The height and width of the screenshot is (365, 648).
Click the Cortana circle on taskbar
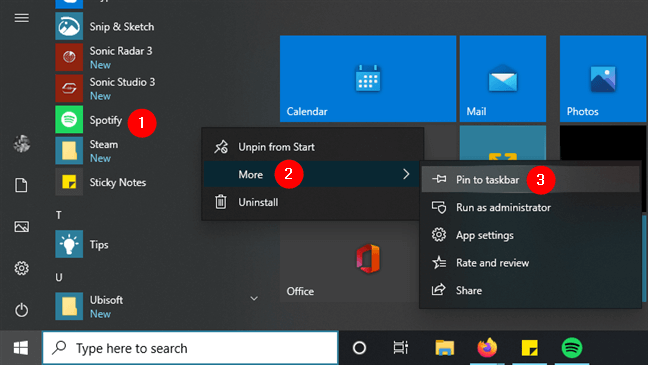pyautogui.click(x=359, y=348)
